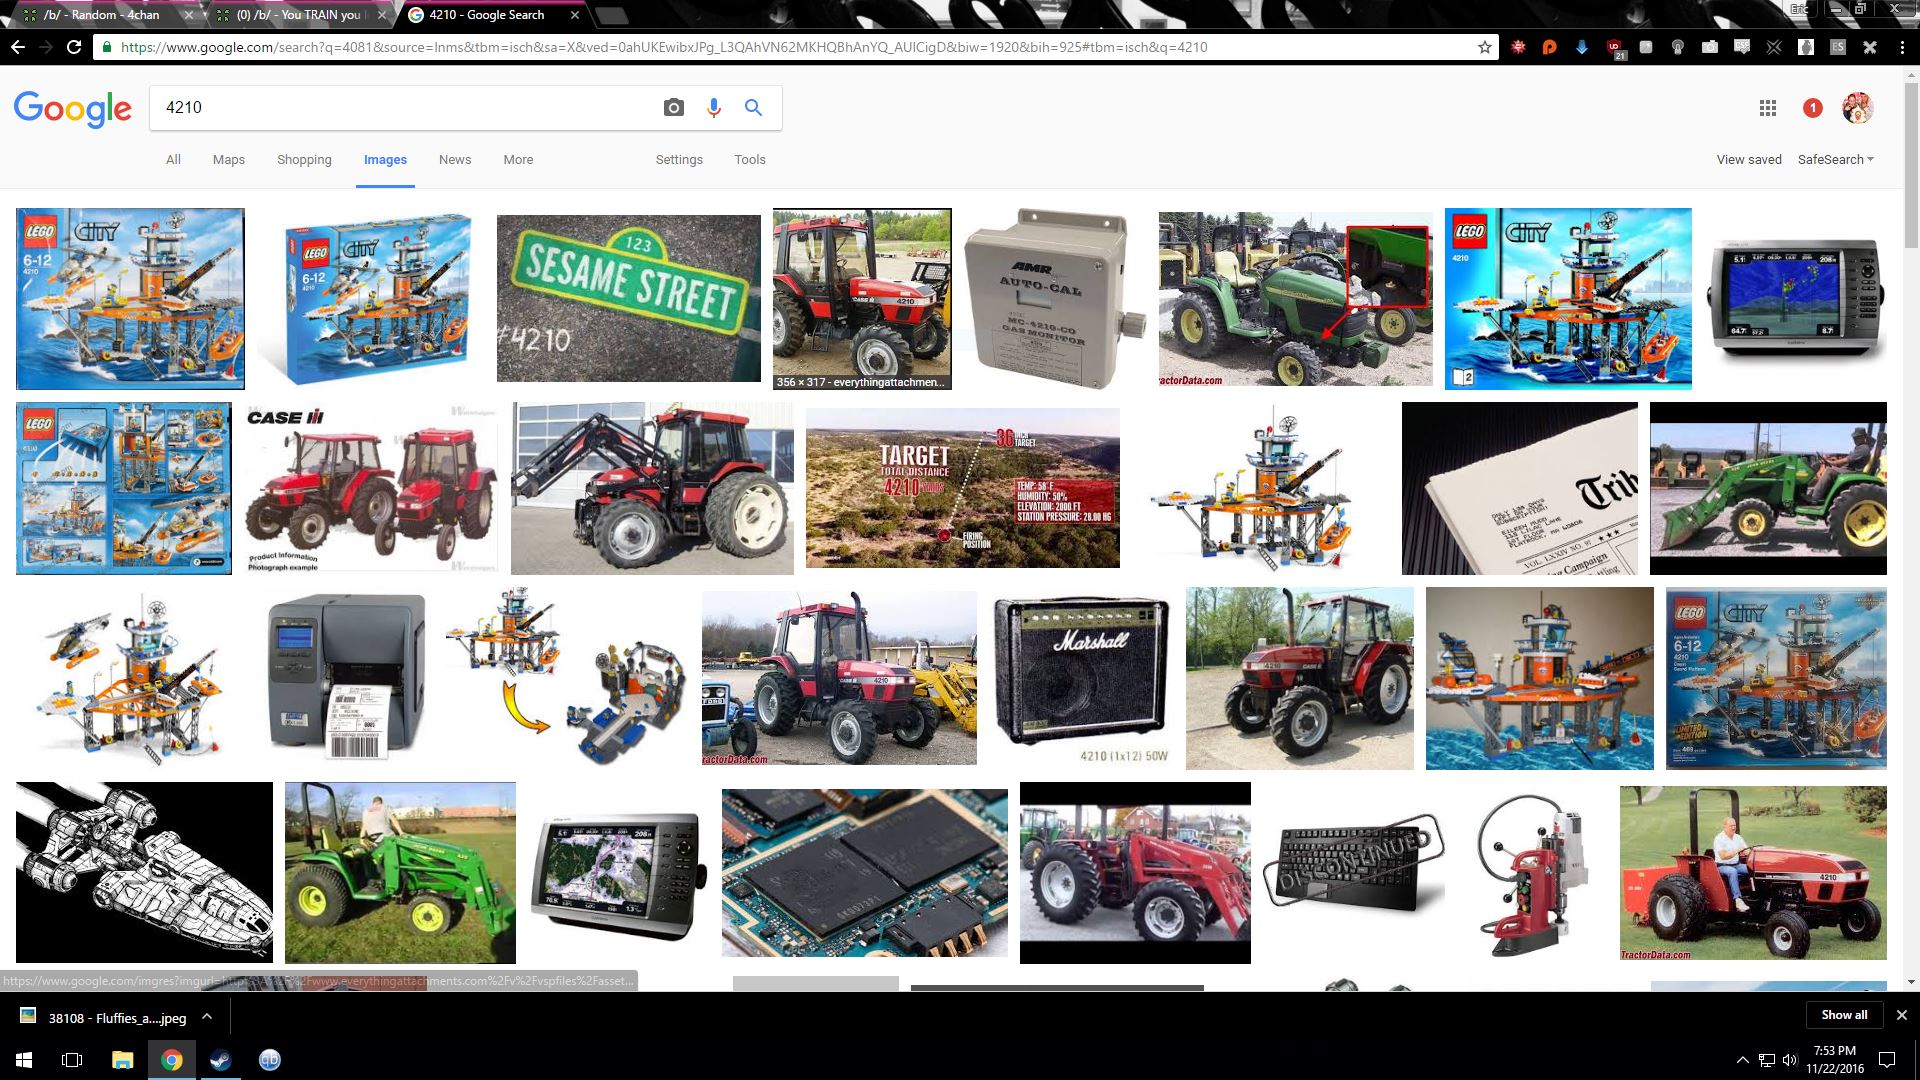This screenshot has width=1920, height=1080.
Task: Switch to the All results tab
Action: tap(173, 160)
